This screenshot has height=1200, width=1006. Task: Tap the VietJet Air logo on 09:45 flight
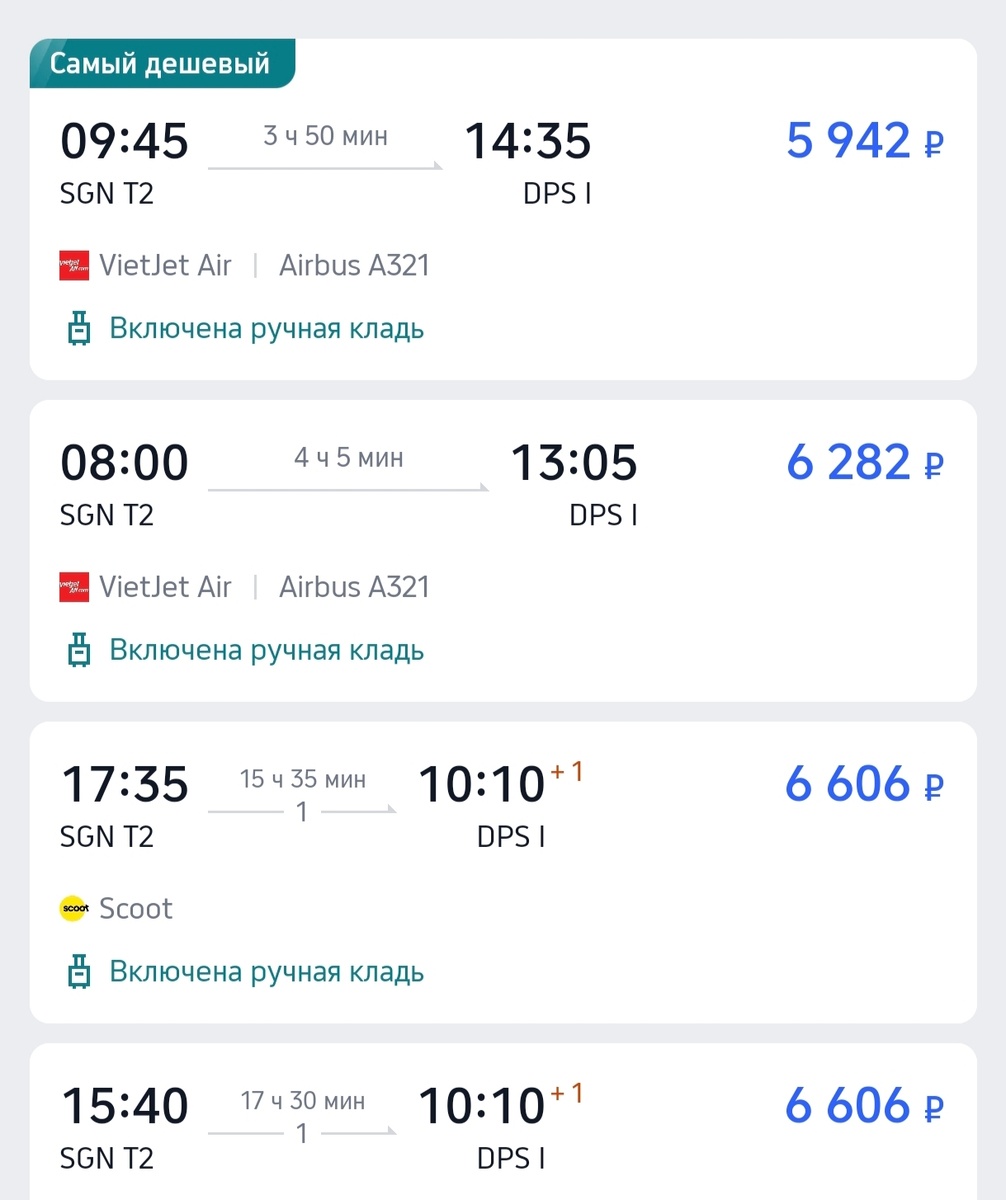point(74,266)
